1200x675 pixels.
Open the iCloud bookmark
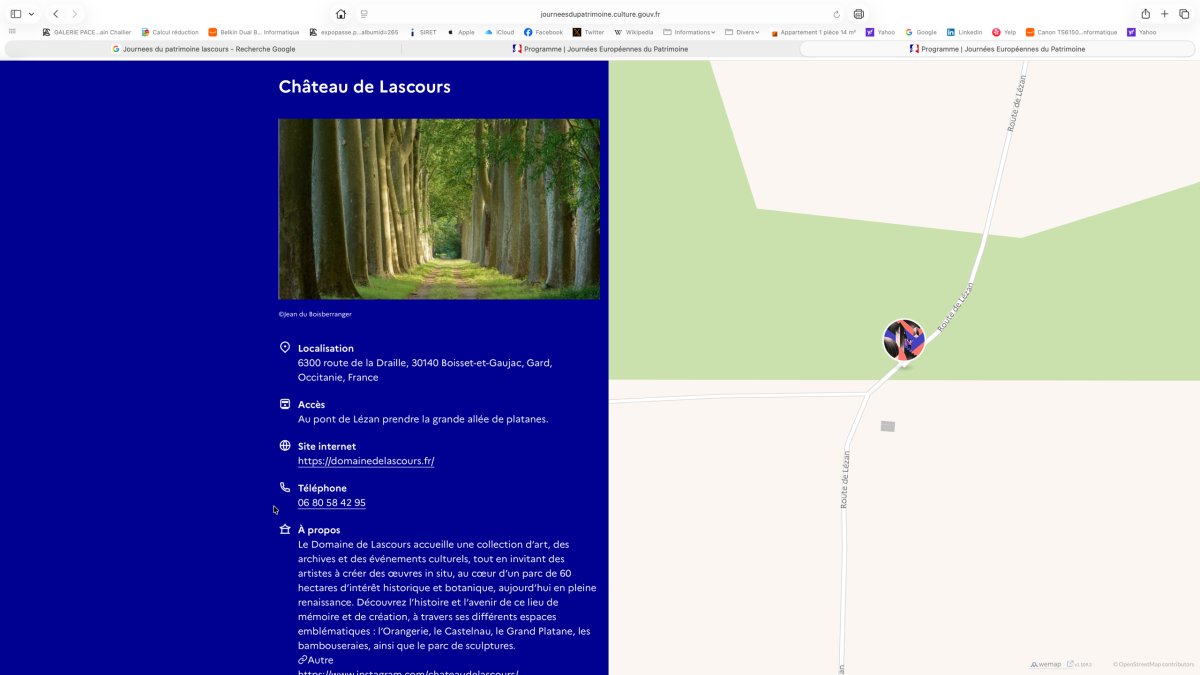[500, 32]
